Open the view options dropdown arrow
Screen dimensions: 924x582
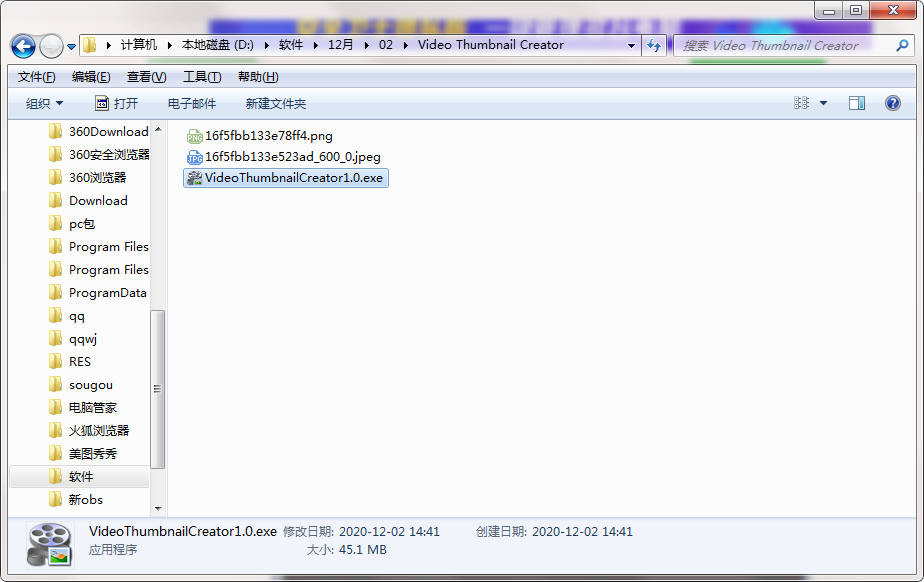pos(823,104)
